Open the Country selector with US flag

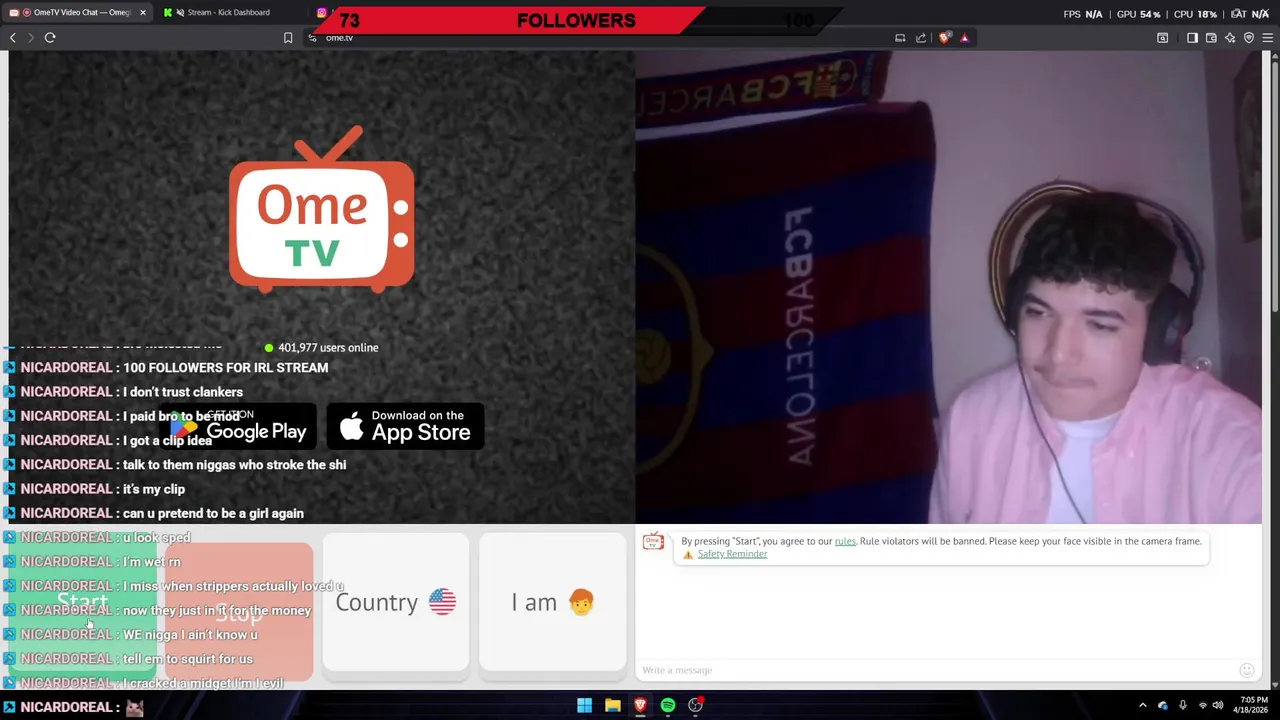[396, 602]
